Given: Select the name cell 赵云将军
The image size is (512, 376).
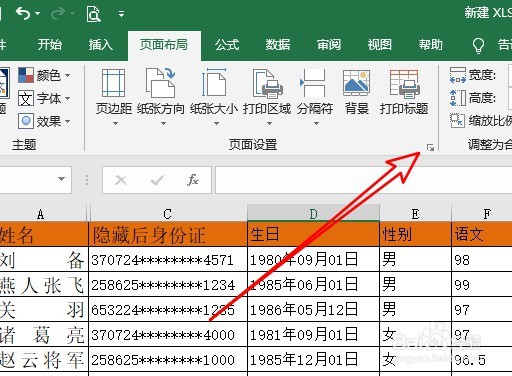Looking at the screenshot, I should (x=44, y=359).
